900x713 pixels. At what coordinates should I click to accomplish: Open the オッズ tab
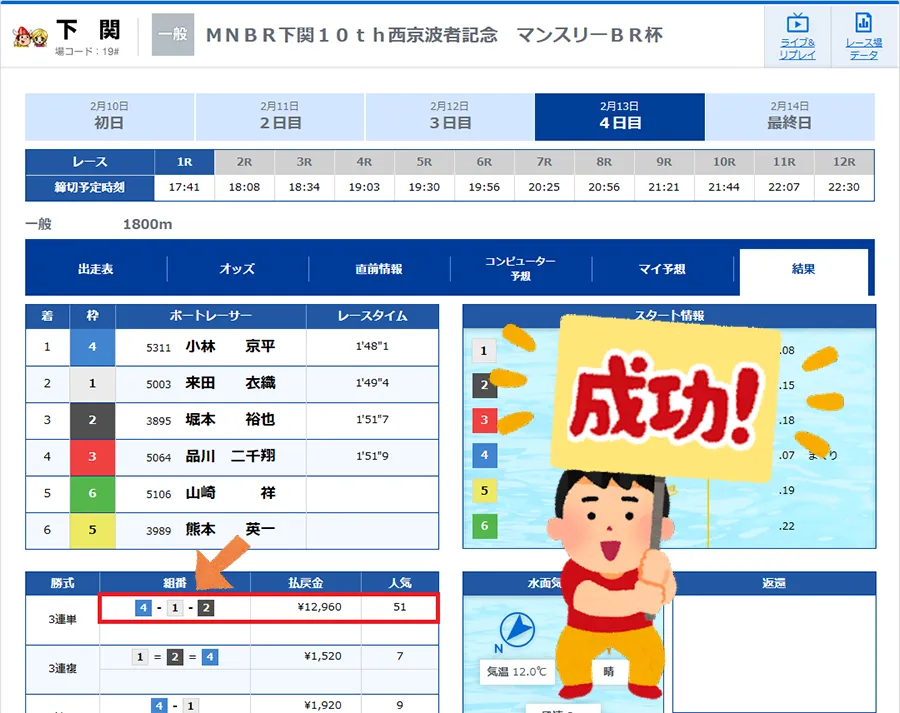(237, 269)
